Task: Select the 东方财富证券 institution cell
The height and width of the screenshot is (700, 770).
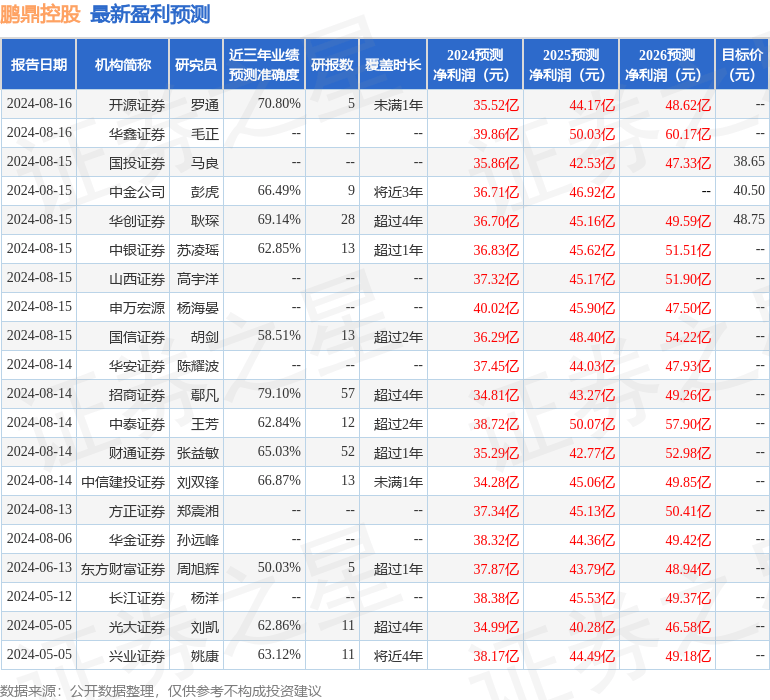Action: point(123,568)
